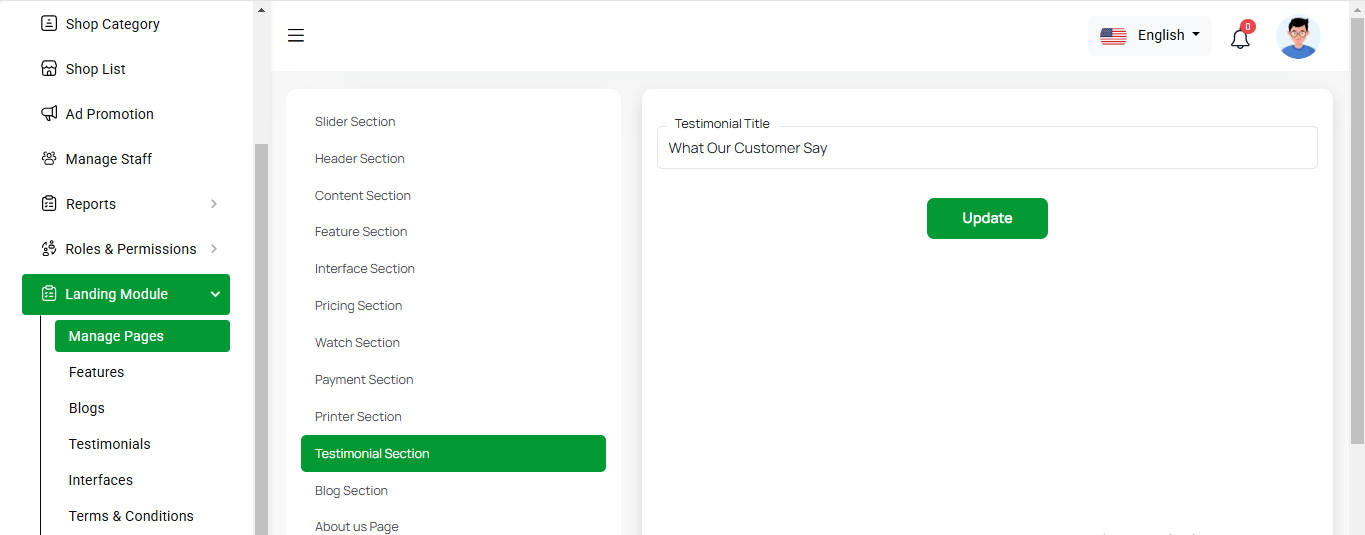Click the Ad Promotion megaphone icon
This screenshot has height=535, width=1365.
click(48, 113)
